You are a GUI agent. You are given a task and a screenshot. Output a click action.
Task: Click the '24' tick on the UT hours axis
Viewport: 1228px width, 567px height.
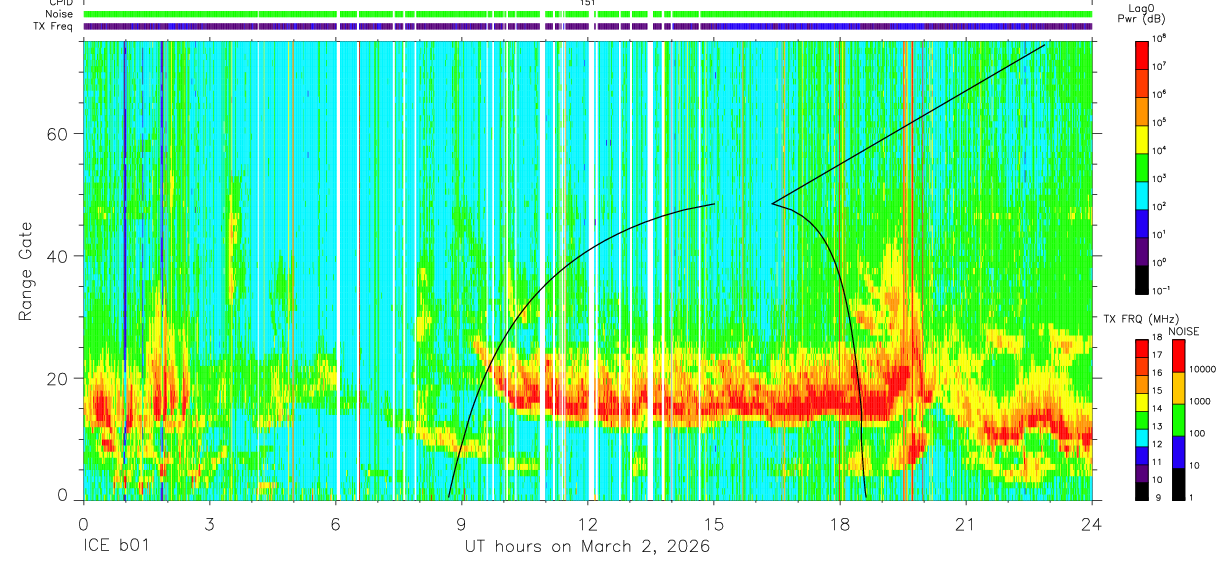coord(1092,524)
